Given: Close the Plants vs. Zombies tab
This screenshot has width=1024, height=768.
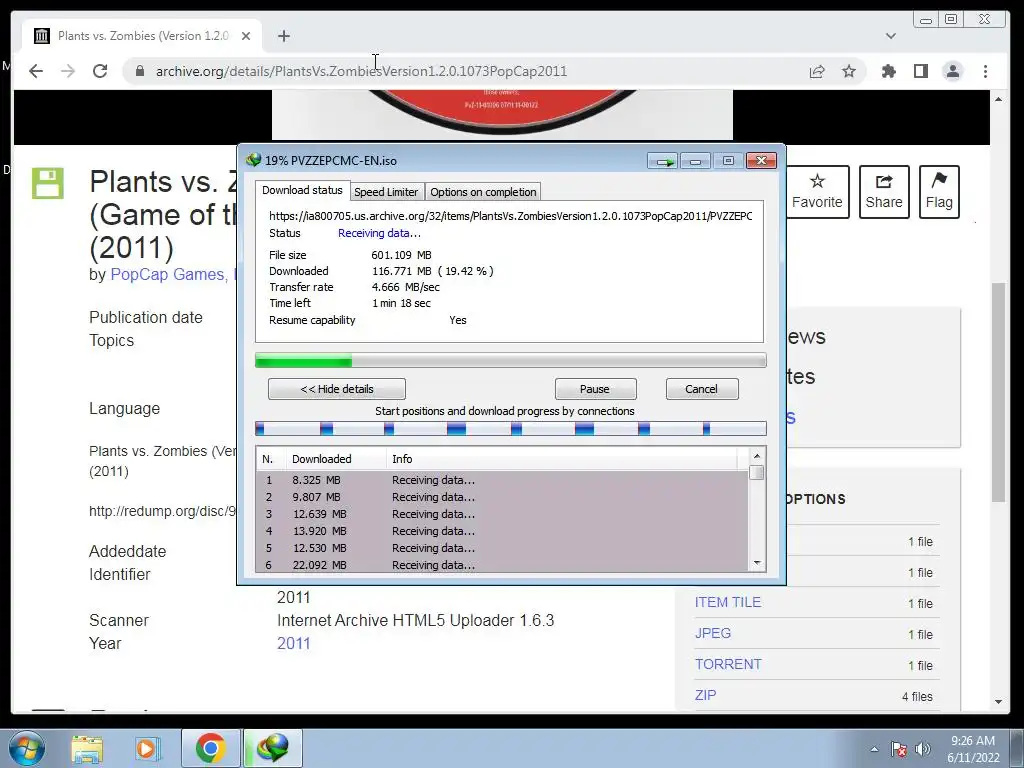Looking at the screenshot, I should [x=246, y=36].
